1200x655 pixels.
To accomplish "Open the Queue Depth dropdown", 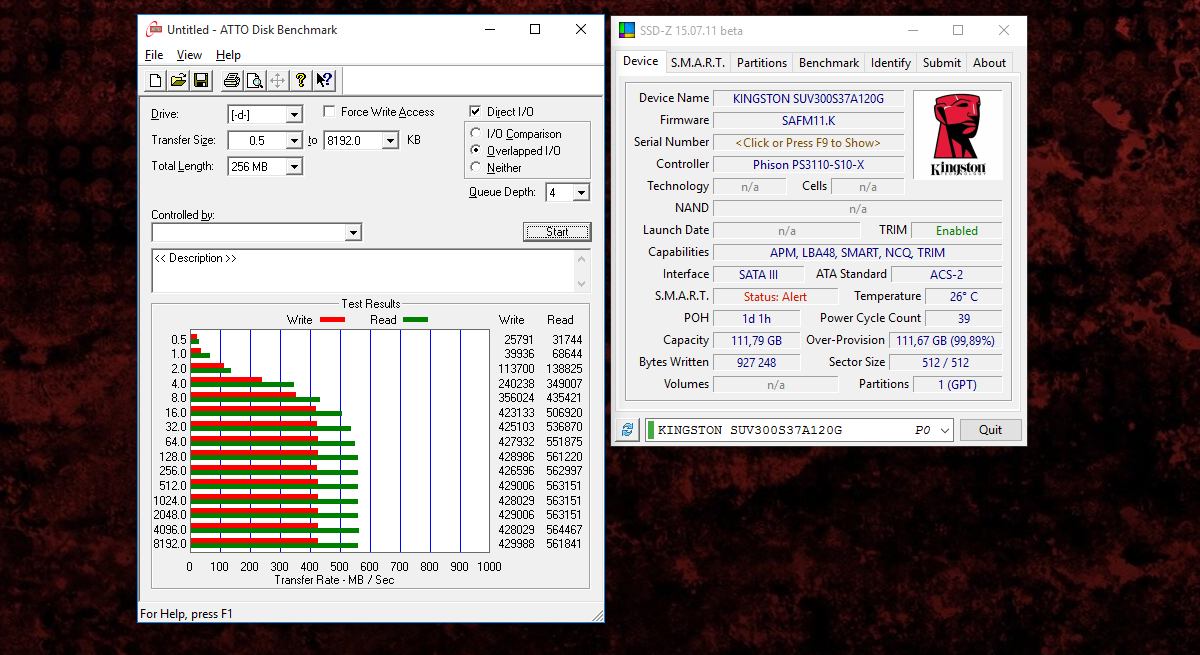I will [581, 193].
